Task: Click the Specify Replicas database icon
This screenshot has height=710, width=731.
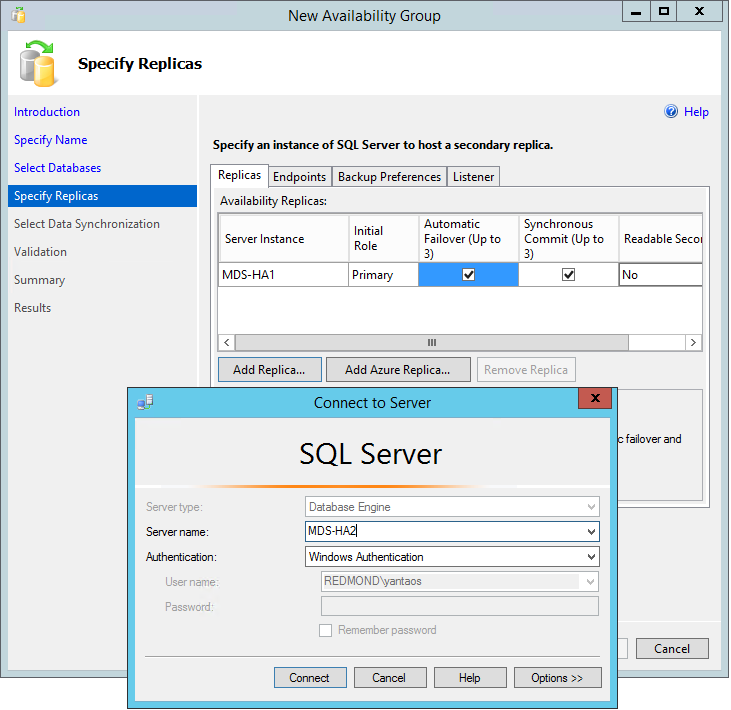Action: pyautogui.click(x=38, y=63)
